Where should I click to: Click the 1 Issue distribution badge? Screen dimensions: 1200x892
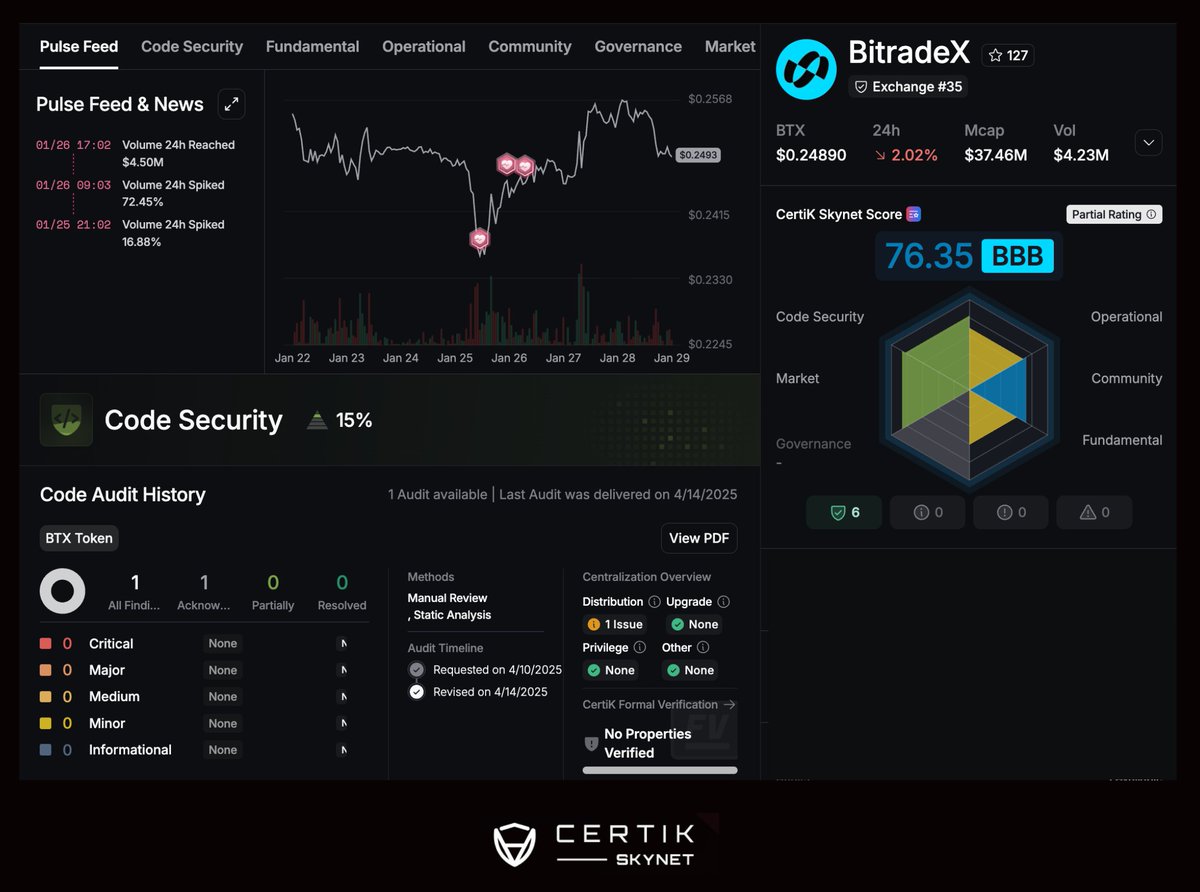point(615,624)
